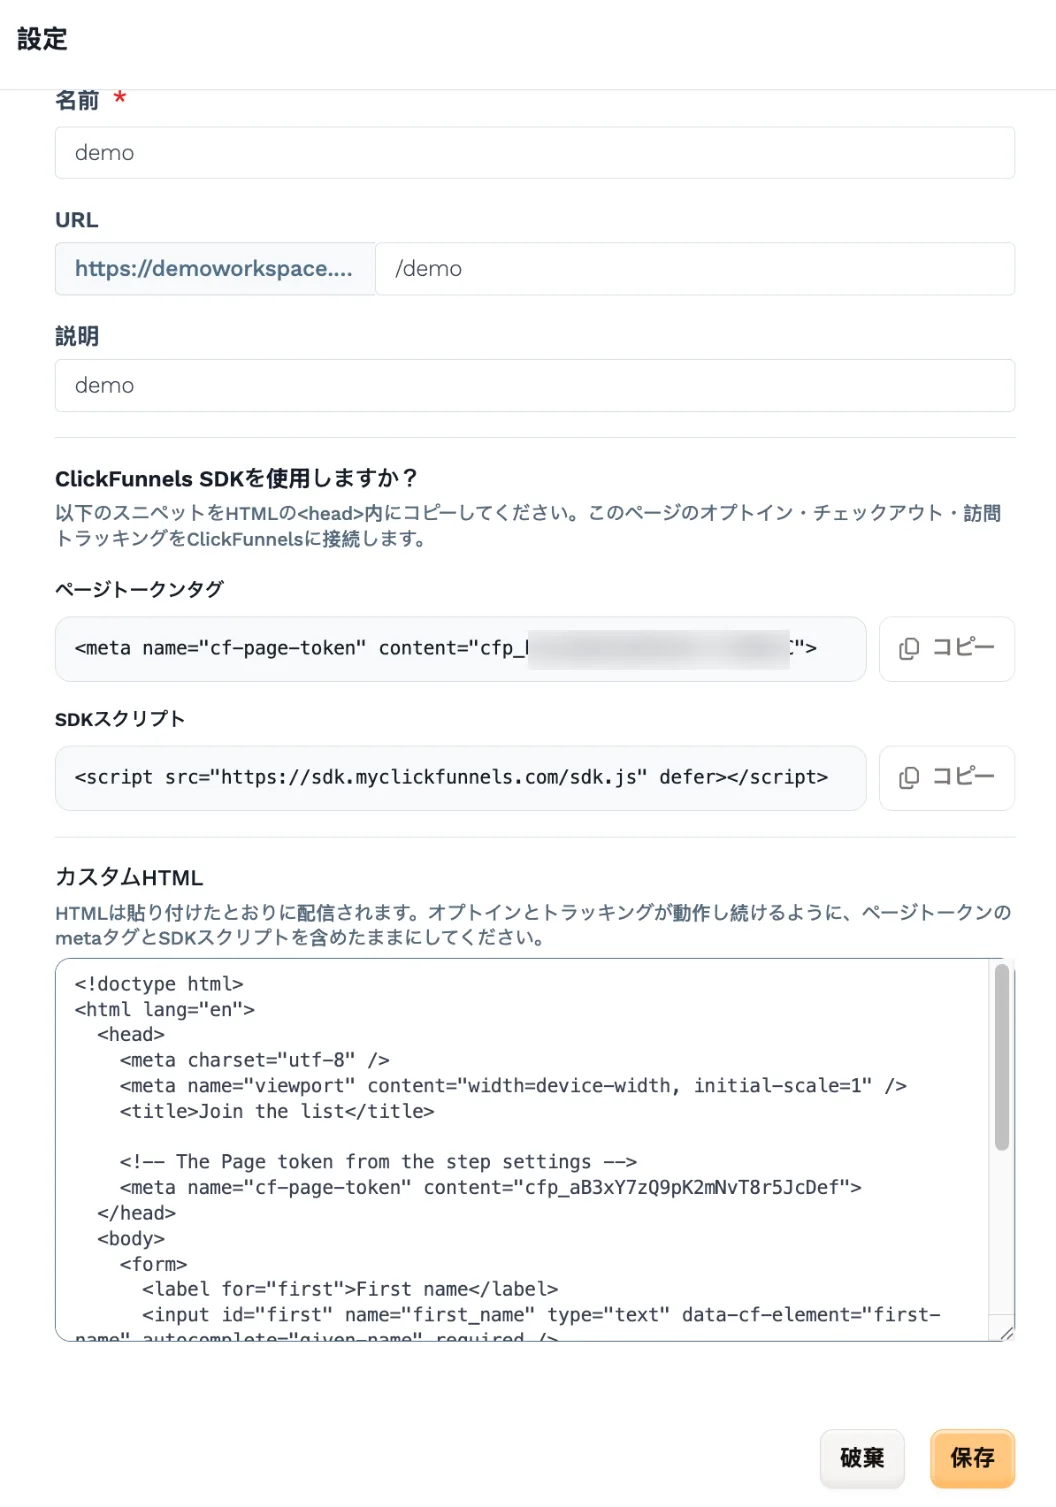
Task: Click the ClickFunnels SDKを使用しますか？ heading
Action: [237, 479]
